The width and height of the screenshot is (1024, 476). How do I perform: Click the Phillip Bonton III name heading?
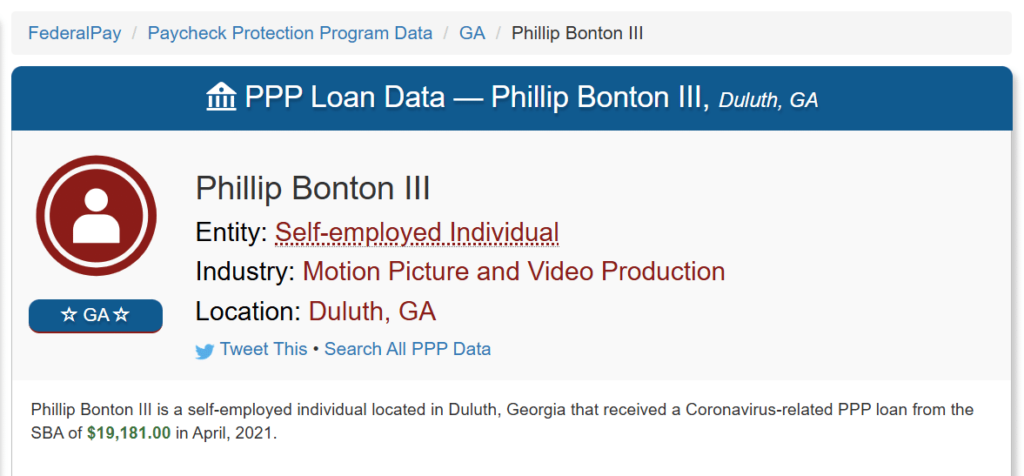point(313,189)
